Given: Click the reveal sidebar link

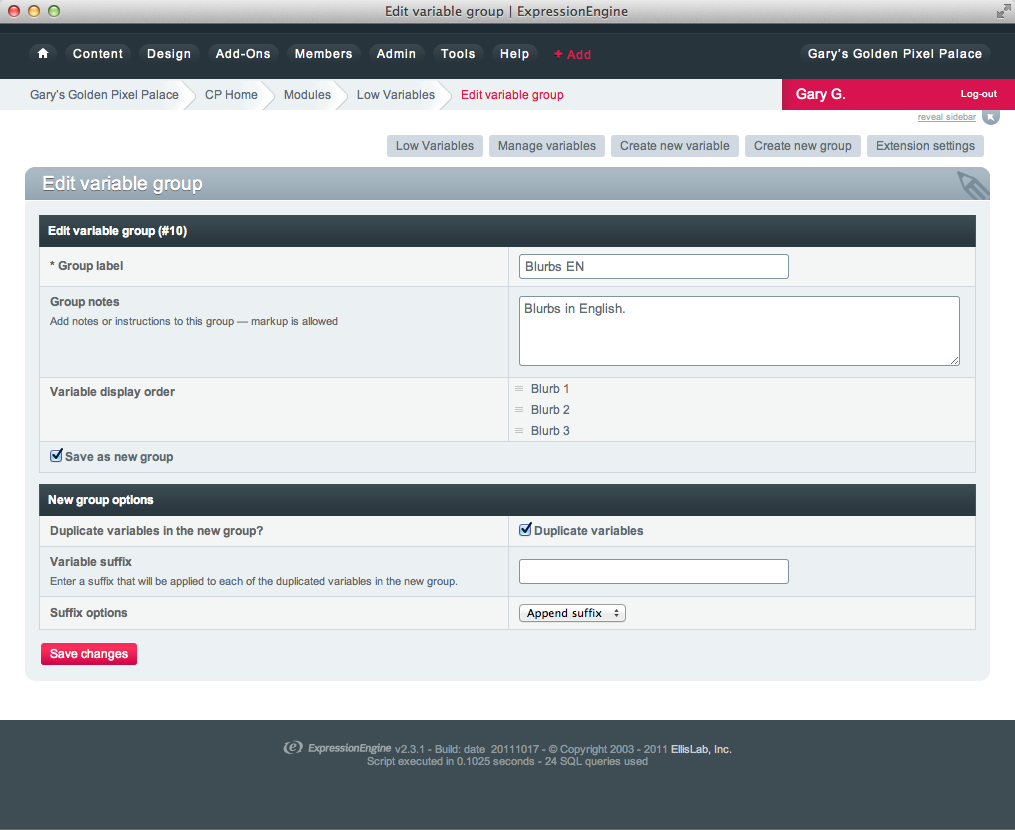Looking at the screenshot, I should coord(946,117).
